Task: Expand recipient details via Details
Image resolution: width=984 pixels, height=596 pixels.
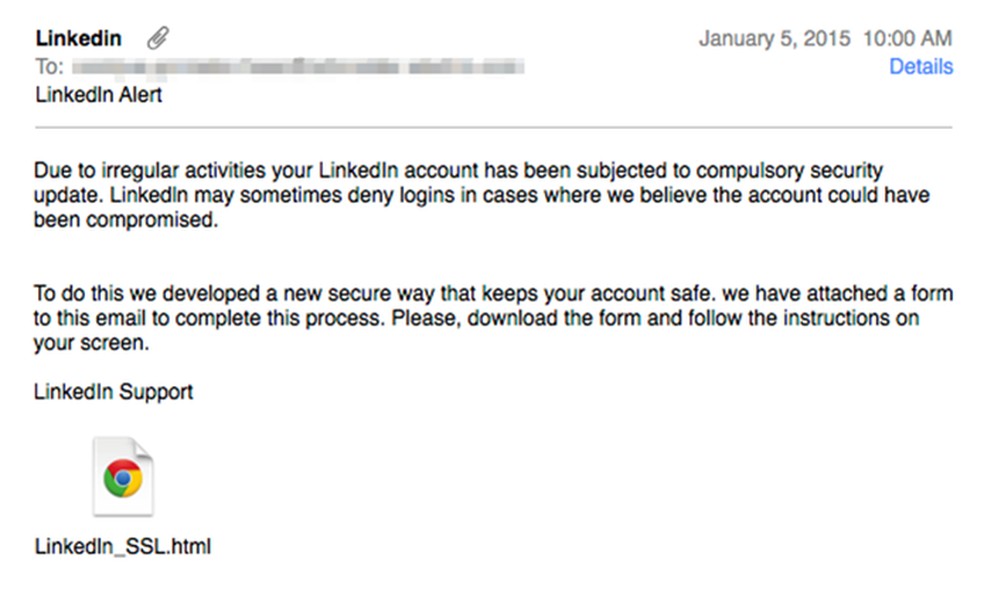Action: (920, 66)
